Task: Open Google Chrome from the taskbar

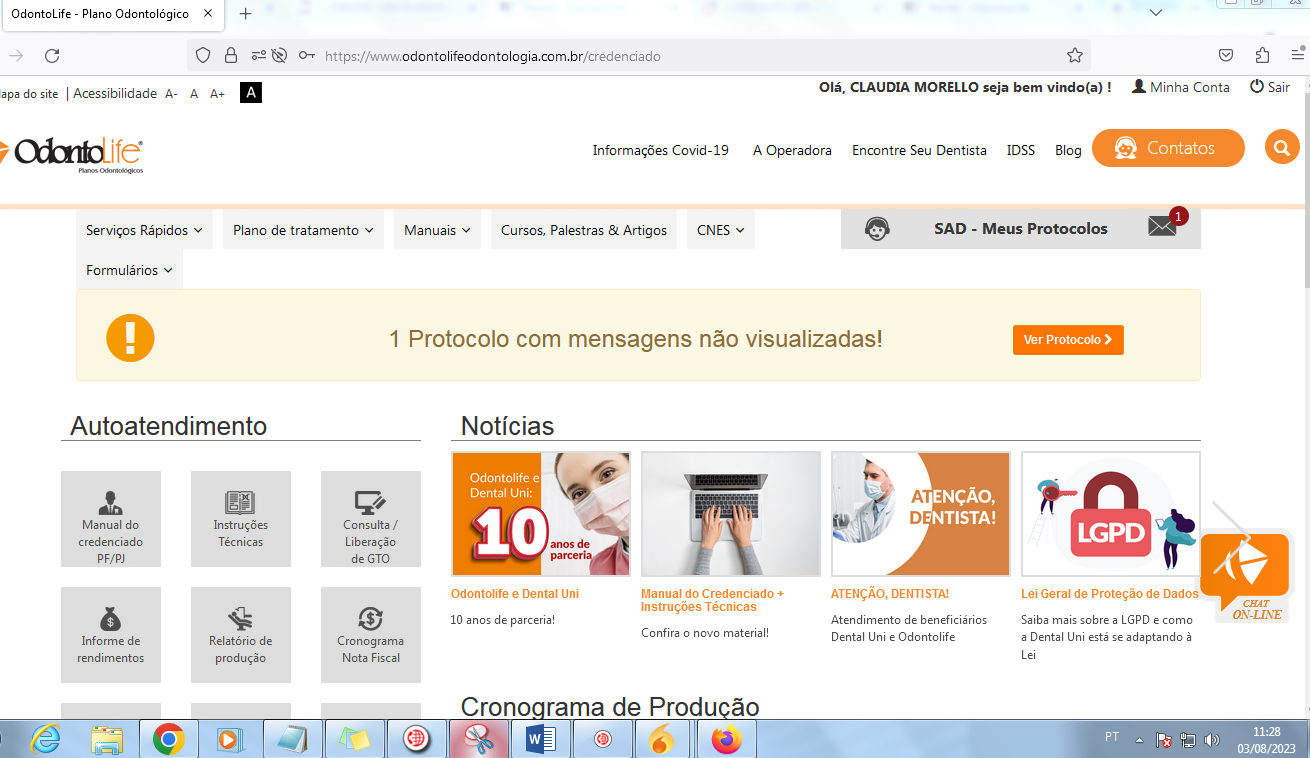Action: pos(169,740)
